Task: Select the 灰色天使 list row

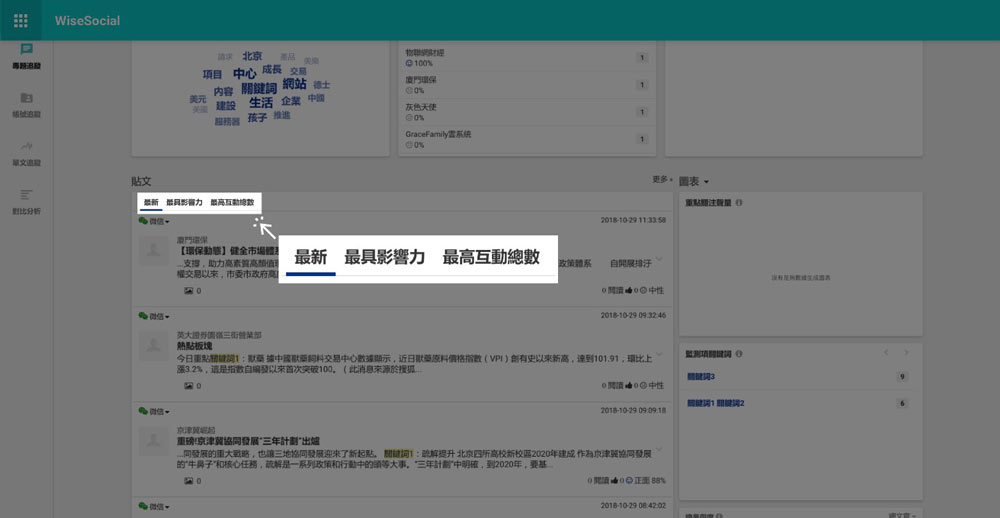Action: click(527, 112)
